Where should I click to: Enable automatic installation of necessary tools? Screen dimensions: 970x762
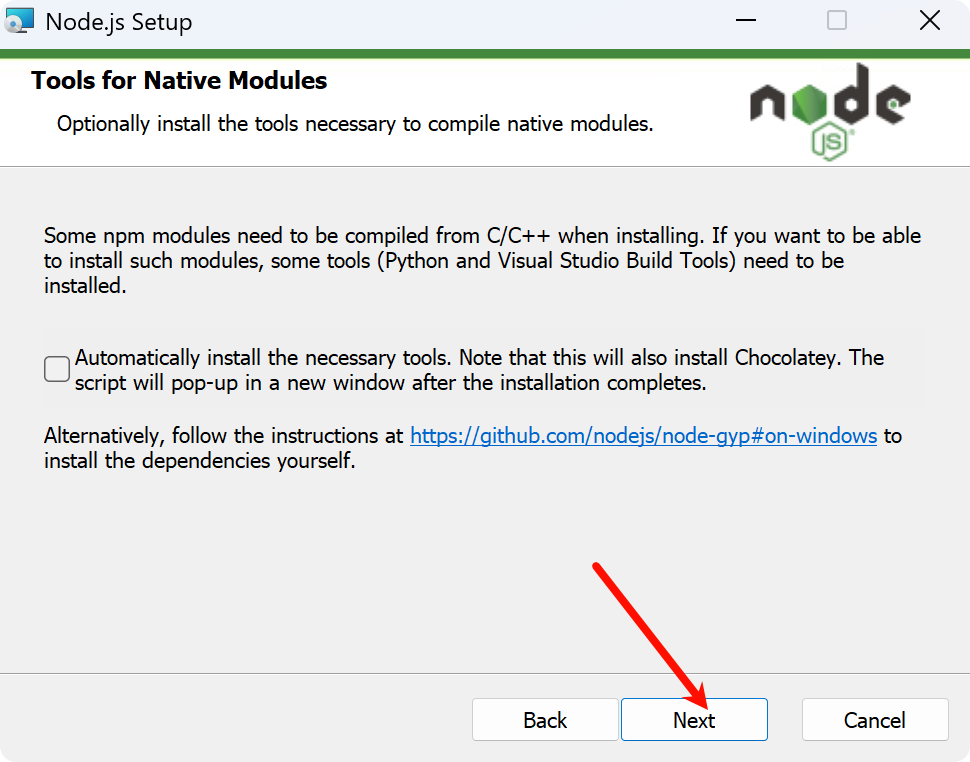point(57,369)
